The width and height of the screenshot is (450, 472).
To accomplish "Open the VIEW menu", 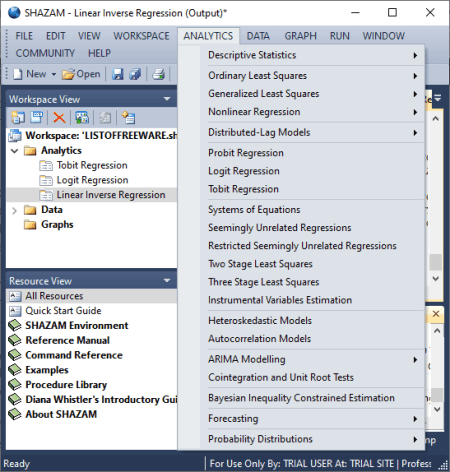I will (89, 36).
